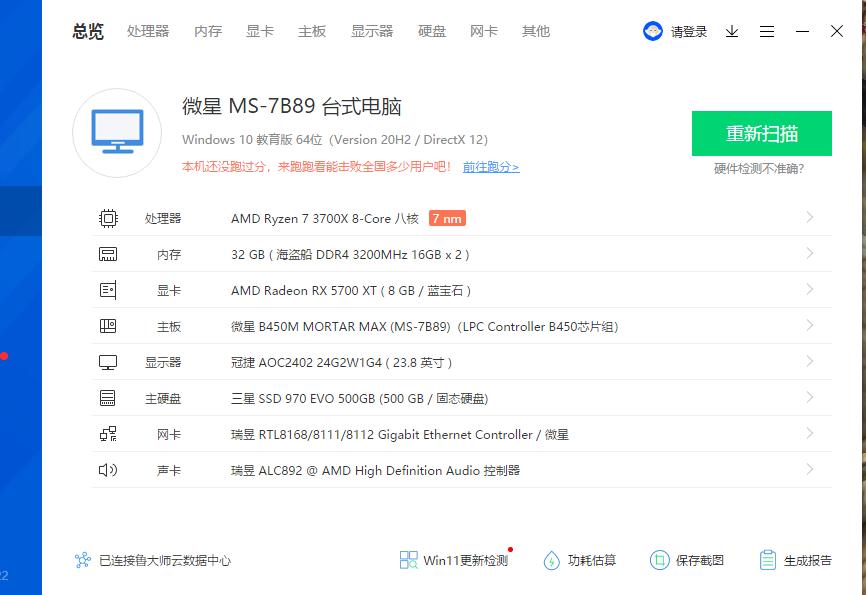Screen dimensions: 866x595
Task: Close the window
Action: click(x=837, y=31)
